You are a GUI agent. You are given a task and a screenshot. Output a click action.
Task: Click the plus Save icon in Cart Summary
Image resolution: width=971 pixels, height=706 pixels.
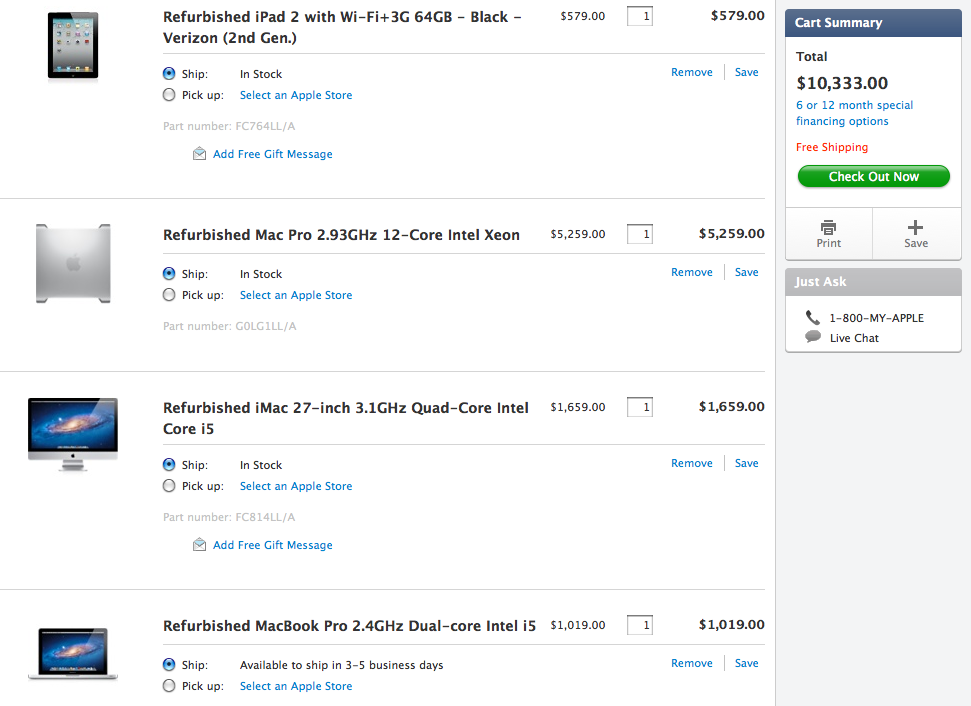pos(916,227)
